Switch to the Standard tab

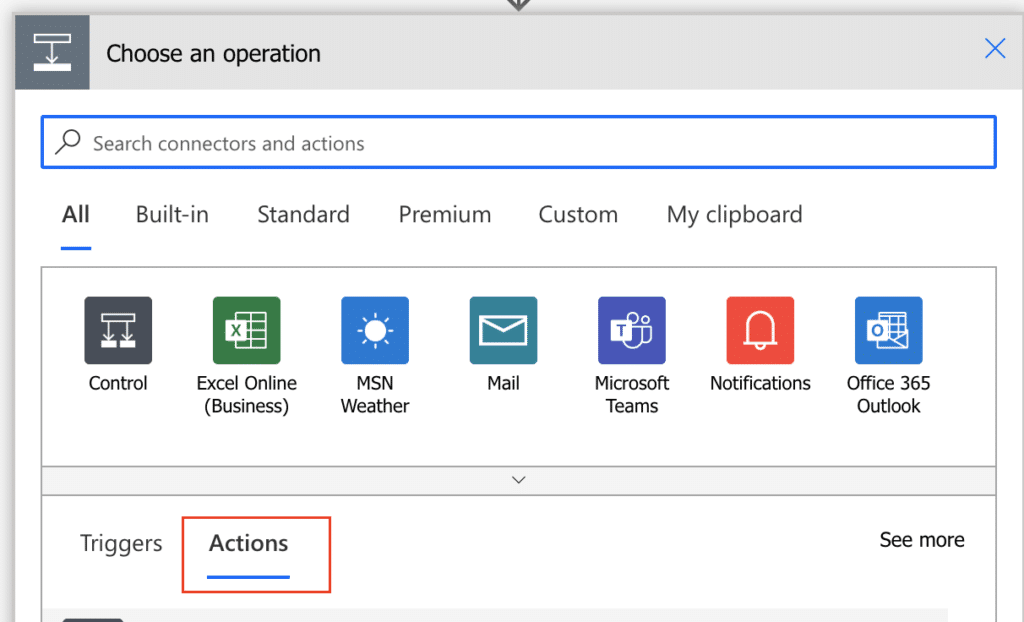click(x=303, y=214)
